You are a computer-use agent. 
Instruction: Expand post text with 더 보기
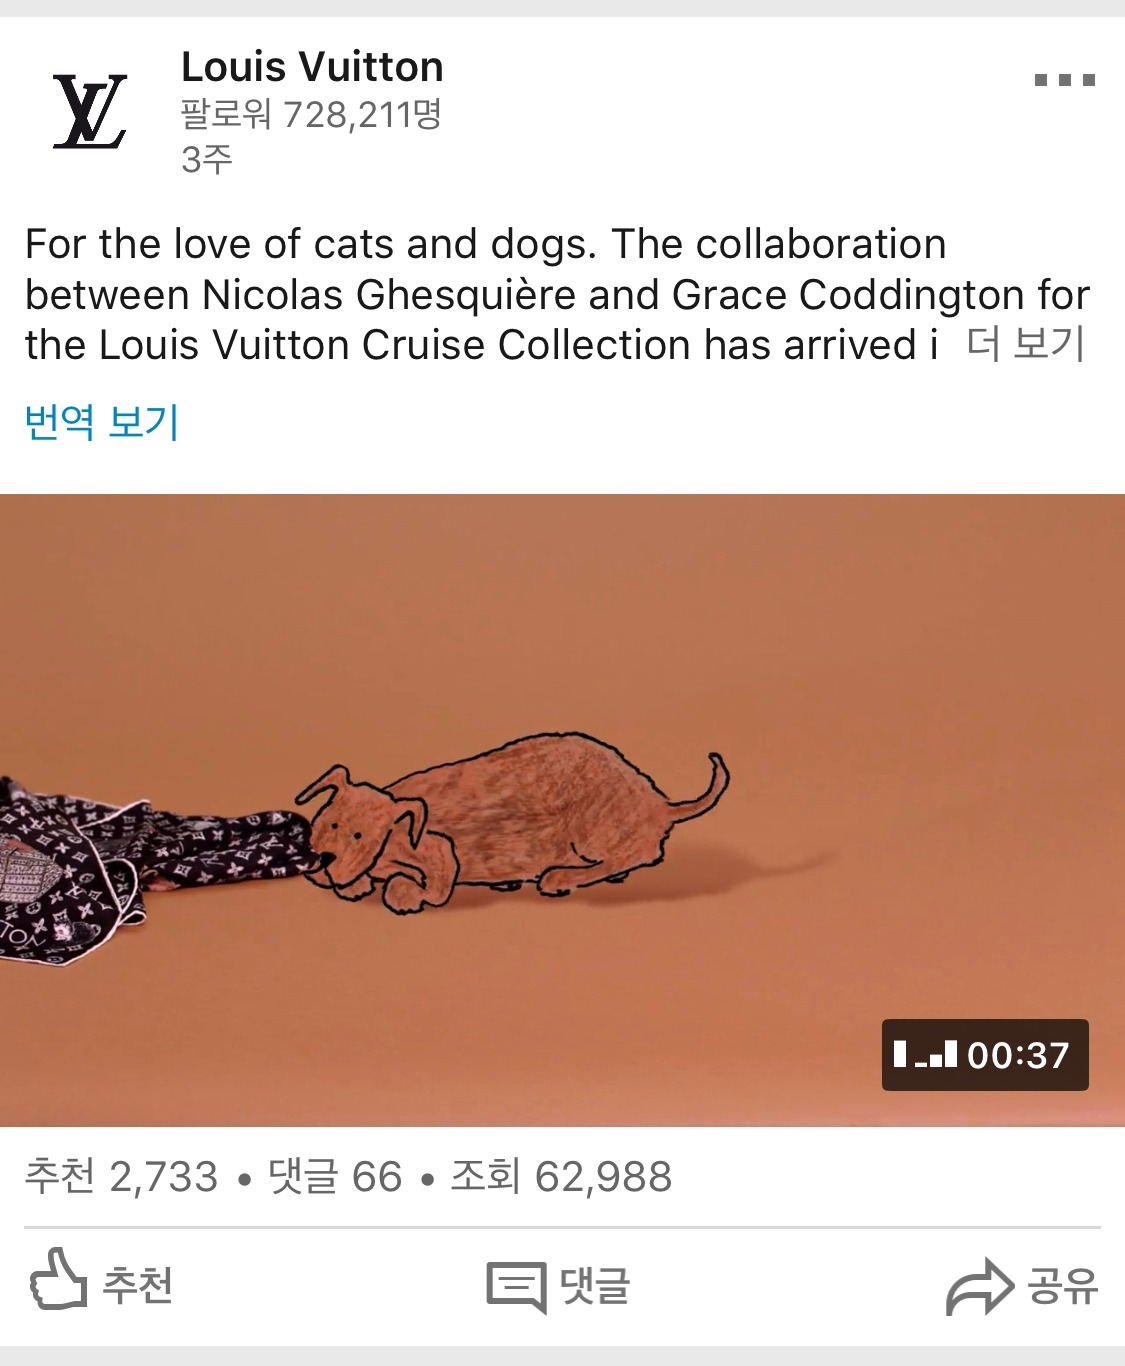[1026, 344]
